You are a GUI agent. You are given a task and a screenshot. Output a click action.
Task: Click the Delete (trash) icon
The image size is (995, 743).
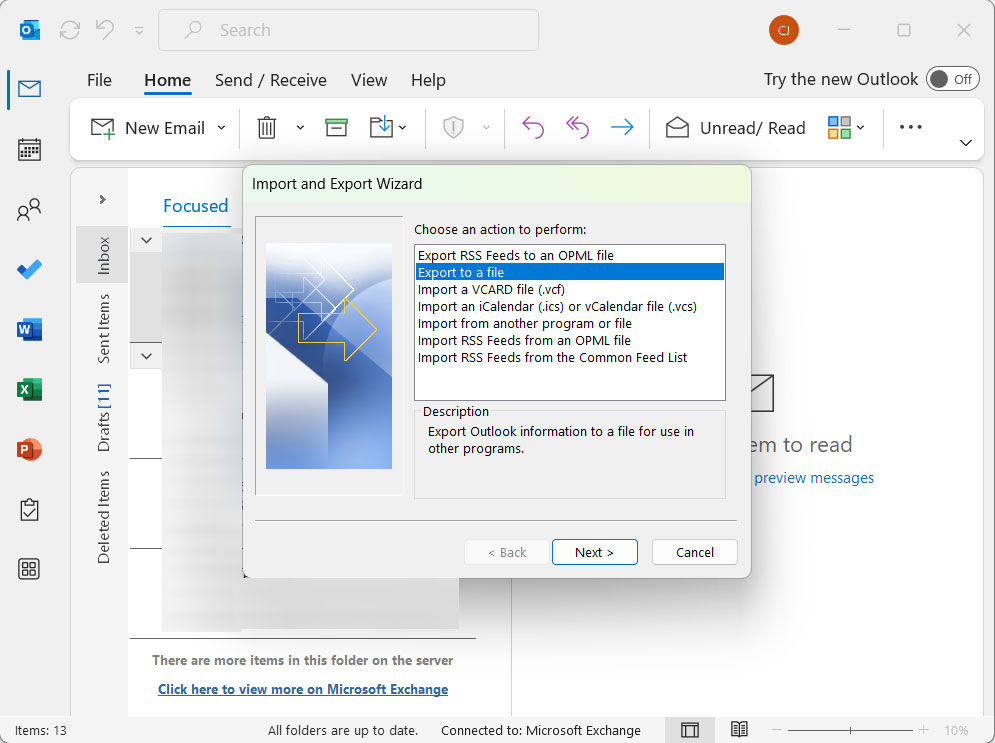click(x=265, y=127)
